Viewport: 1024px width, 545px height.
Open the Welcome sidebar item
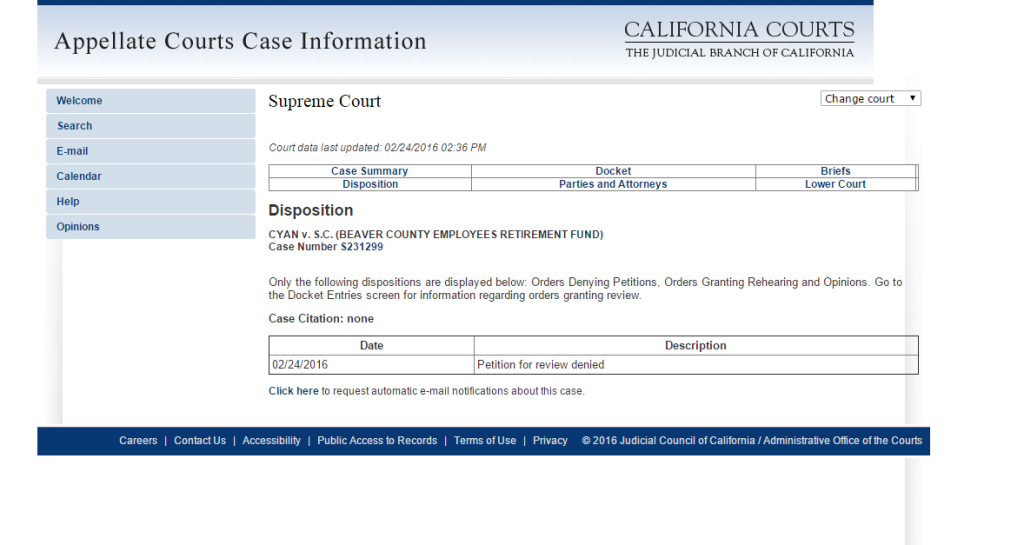(x=150, y=101)
